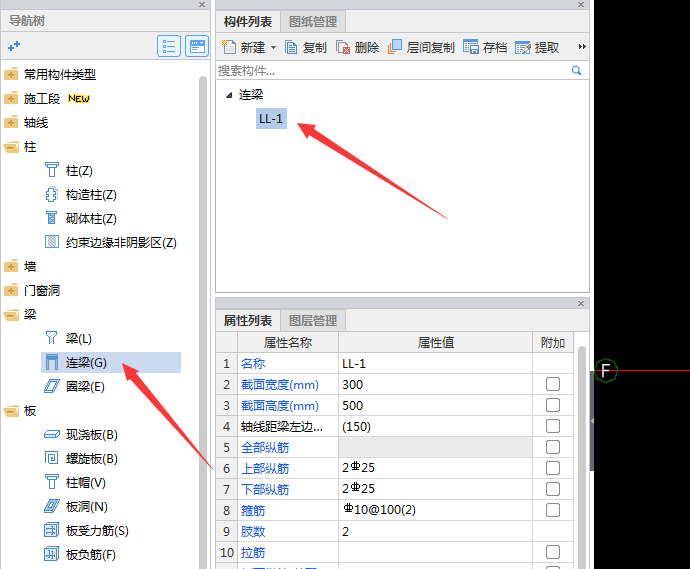Image resolution: width=690 pixels, height=569 pixels.
Task: Click the F axis marker on canvas
Action: coord(606,371)
